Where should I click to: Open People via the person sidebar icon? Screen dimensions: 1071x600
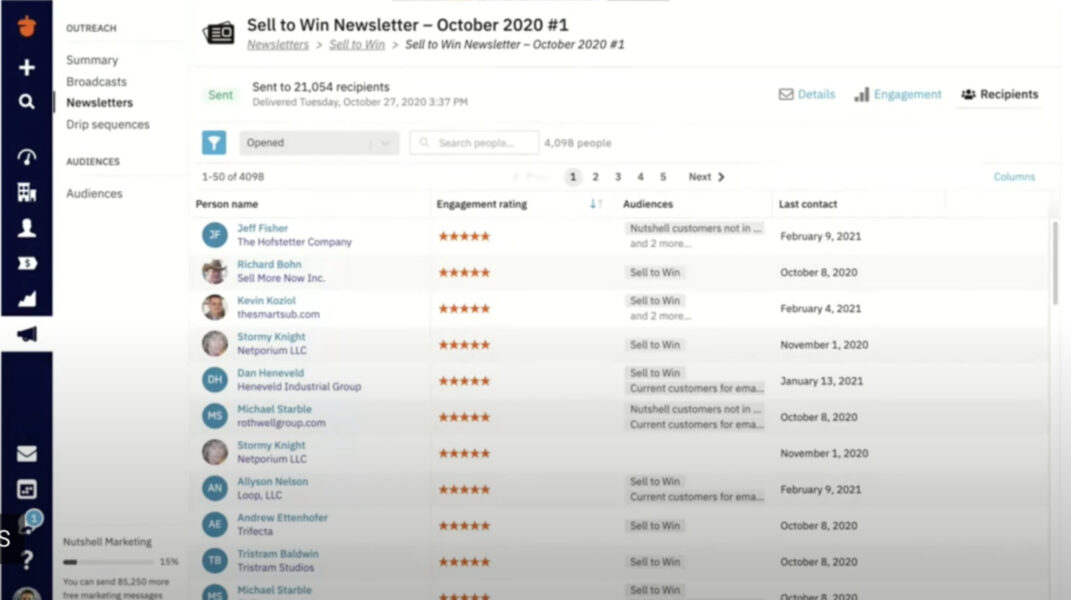click(x=27, y=228)
